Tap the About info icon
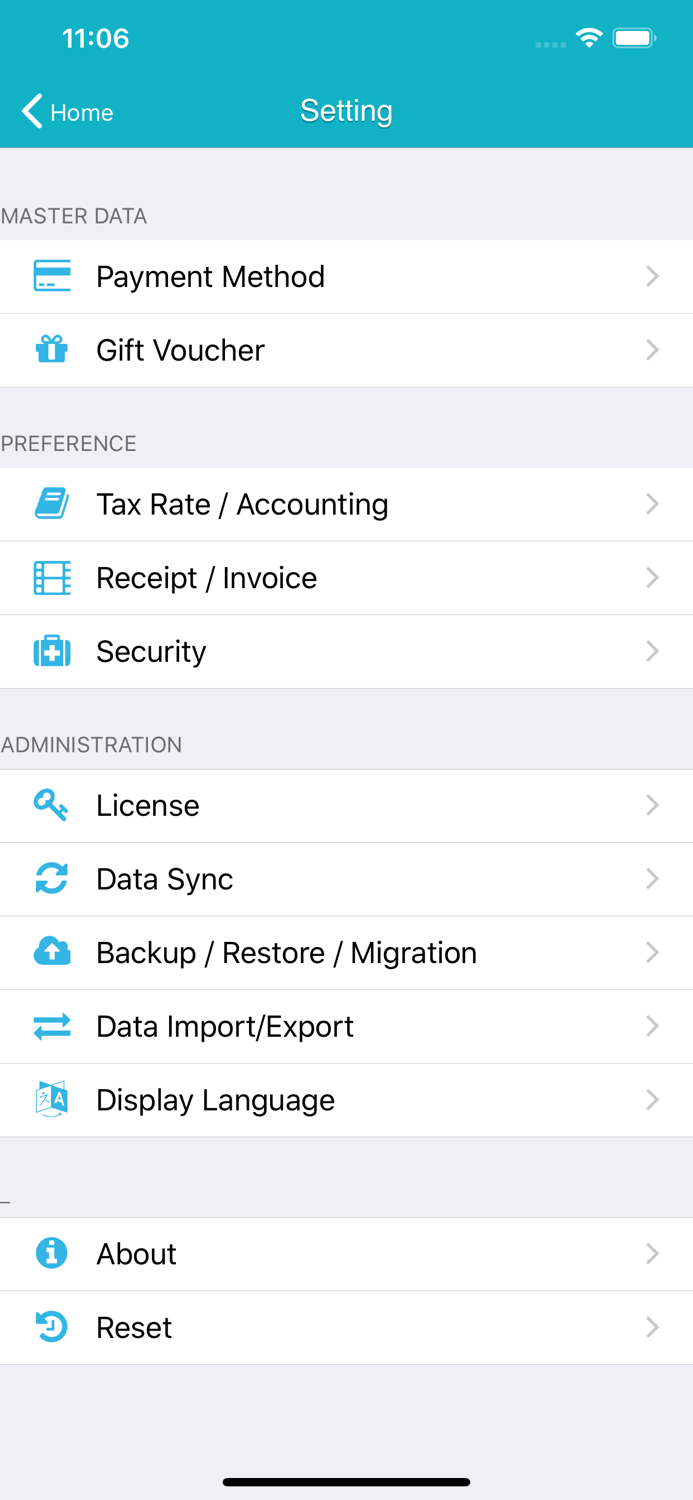693x1500 pixels. (51, 1254)
